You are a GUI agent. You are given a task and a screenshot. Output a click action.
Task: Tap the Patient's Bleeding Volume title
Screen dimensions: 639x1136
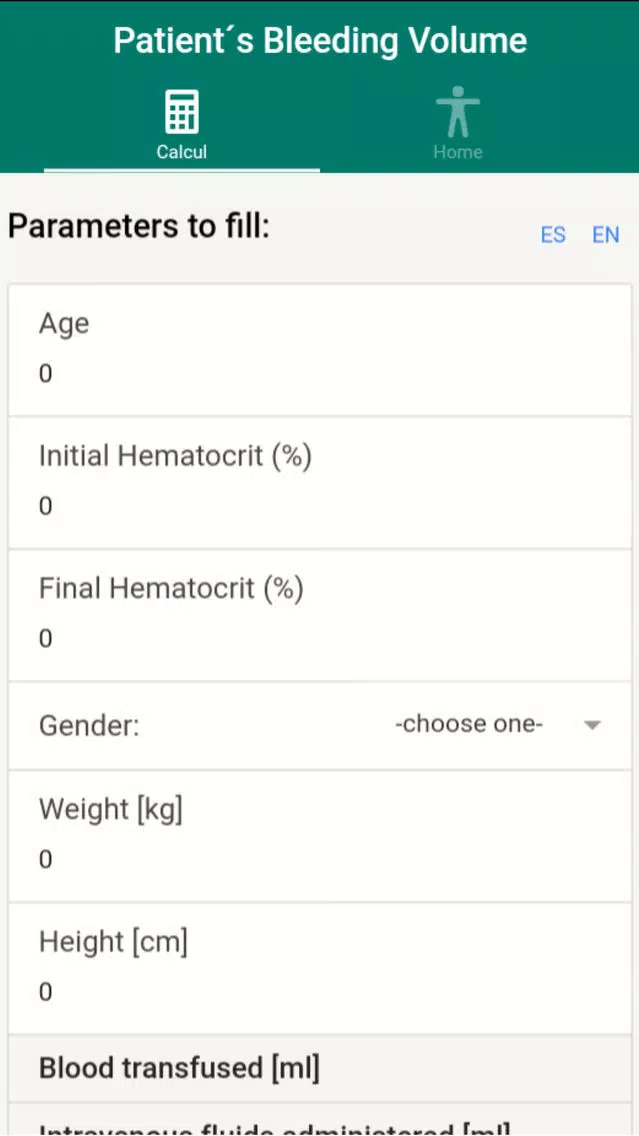(320, 41)
